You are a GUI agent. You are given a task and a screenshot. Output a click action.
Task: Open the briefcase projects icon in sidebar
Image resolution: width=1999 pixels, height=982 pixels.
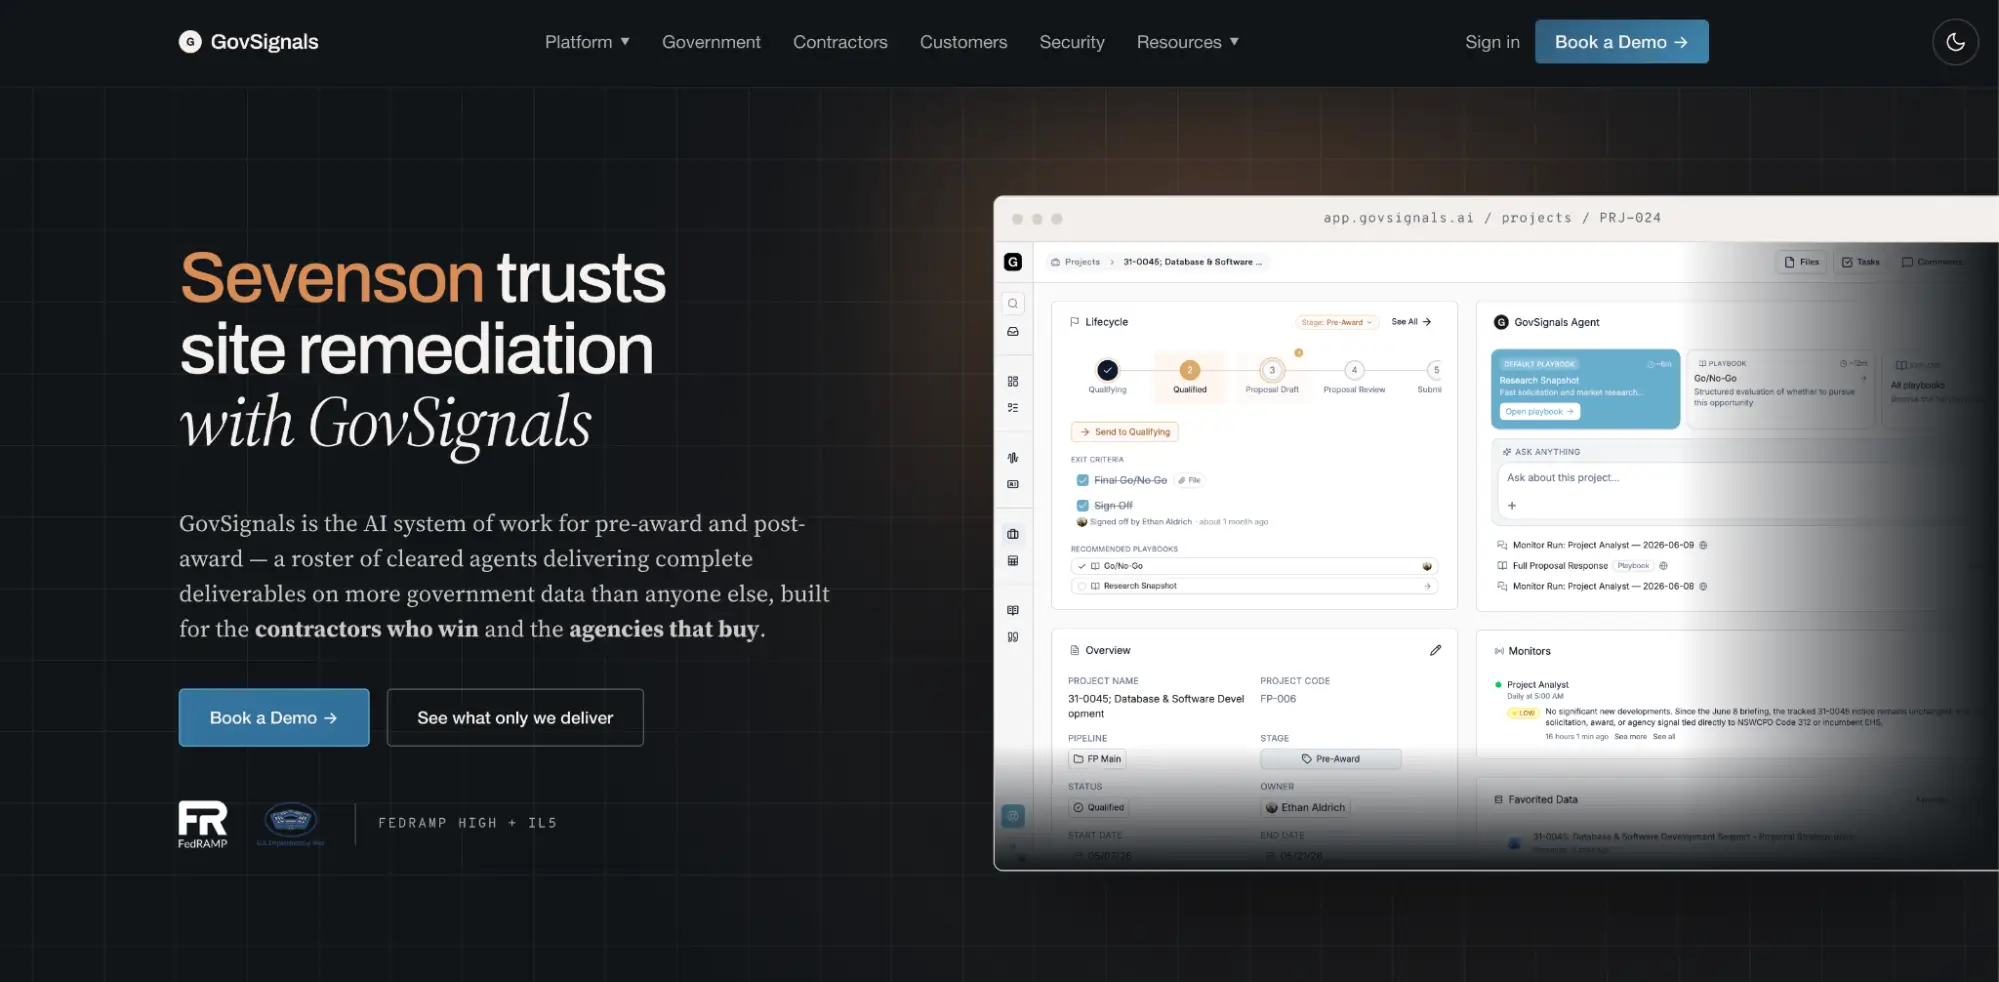click(x=1013, y=534)
